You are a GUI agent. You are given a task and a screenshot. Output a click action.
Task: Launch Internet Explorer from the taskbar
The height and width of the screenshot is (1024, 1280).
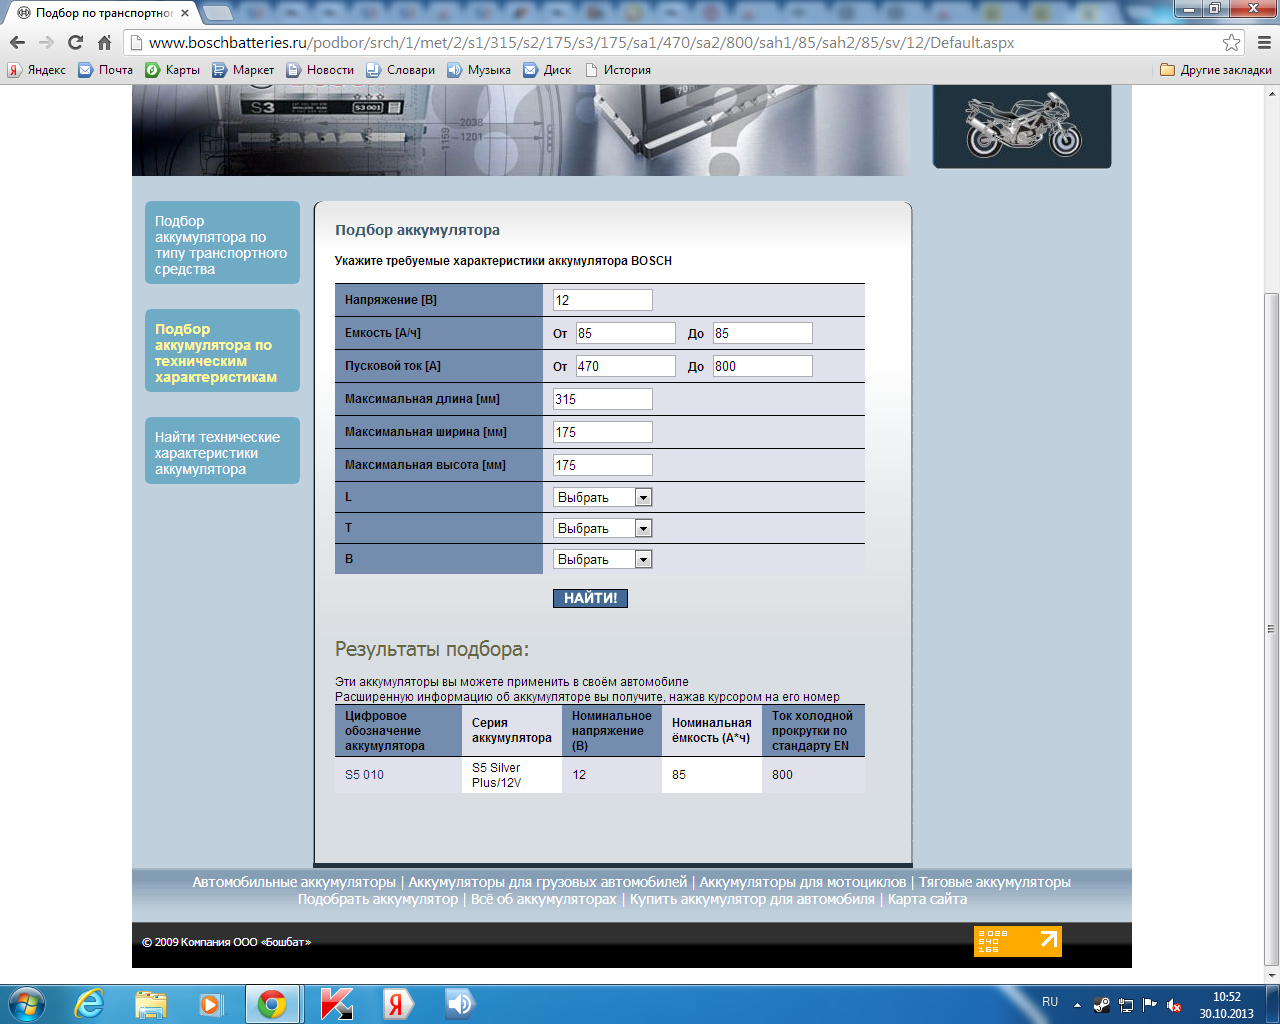[89, 1003]
